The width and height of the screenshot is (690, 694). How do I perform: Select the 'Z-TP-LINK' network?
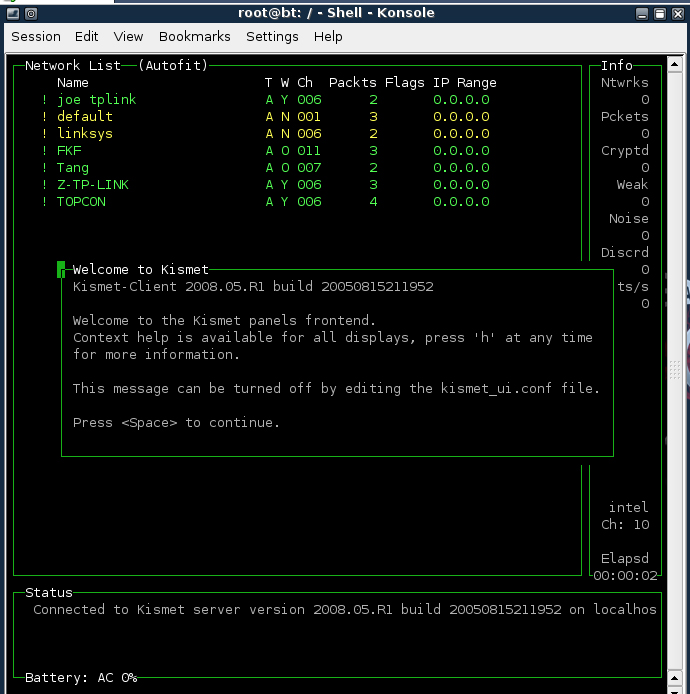point(93,185)
